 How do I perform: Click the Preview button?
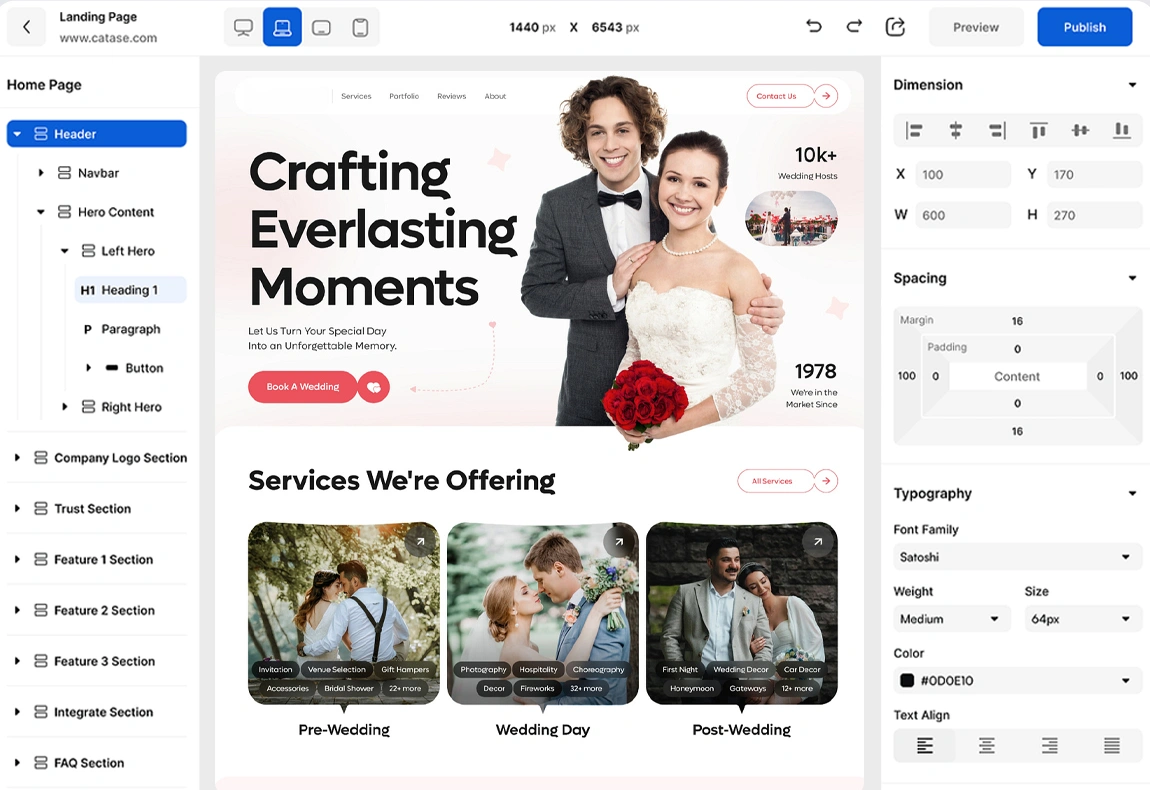coord(975,27)
